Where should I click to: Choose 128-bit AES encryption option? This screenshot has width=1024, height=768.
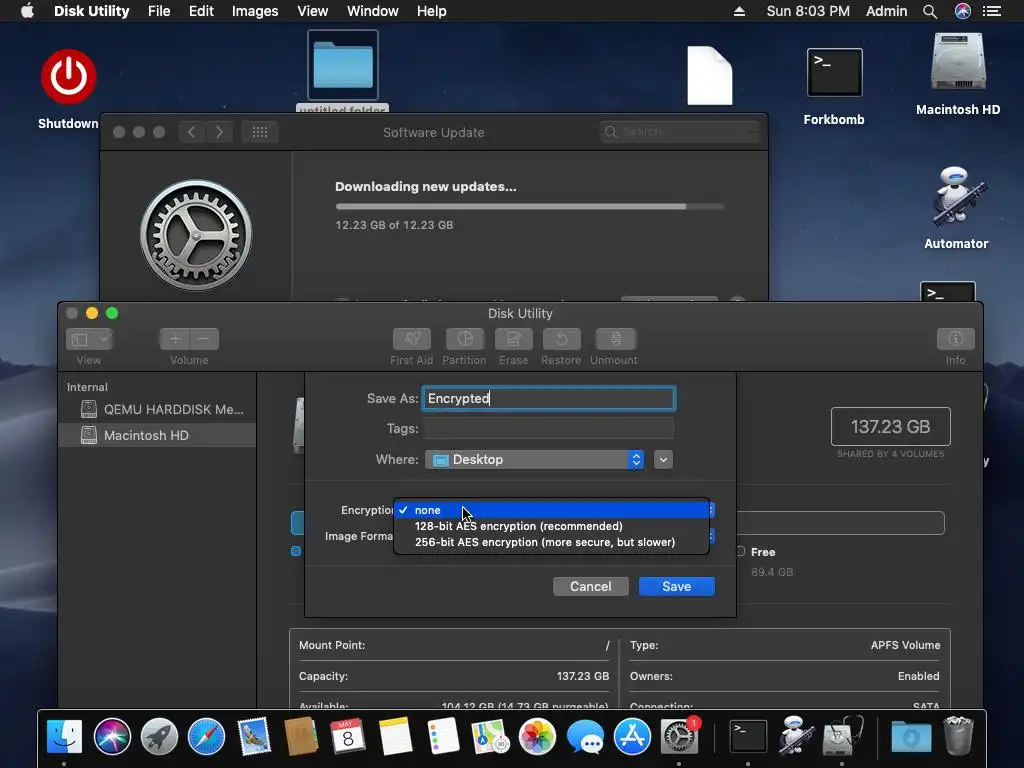point(552,526)
